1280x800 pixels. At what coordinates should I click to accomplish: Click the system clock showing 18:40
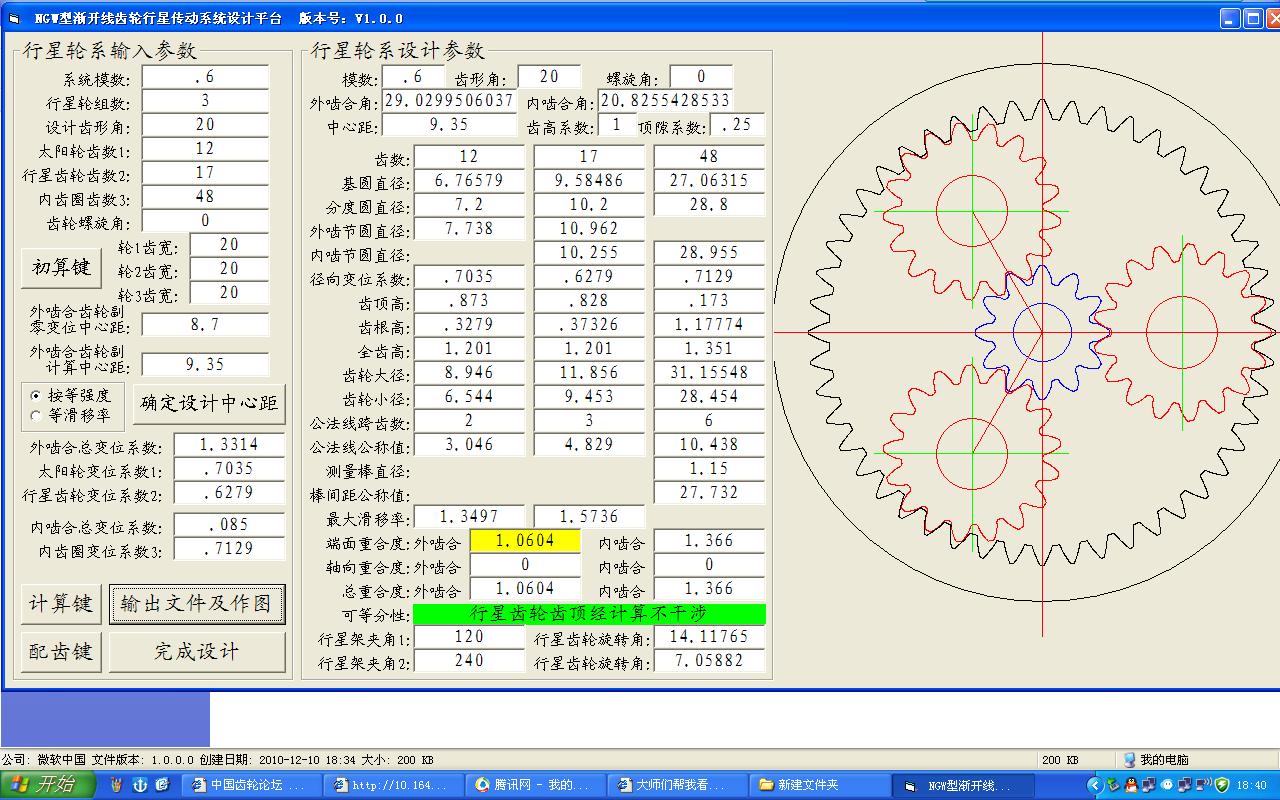[1252, 786]
